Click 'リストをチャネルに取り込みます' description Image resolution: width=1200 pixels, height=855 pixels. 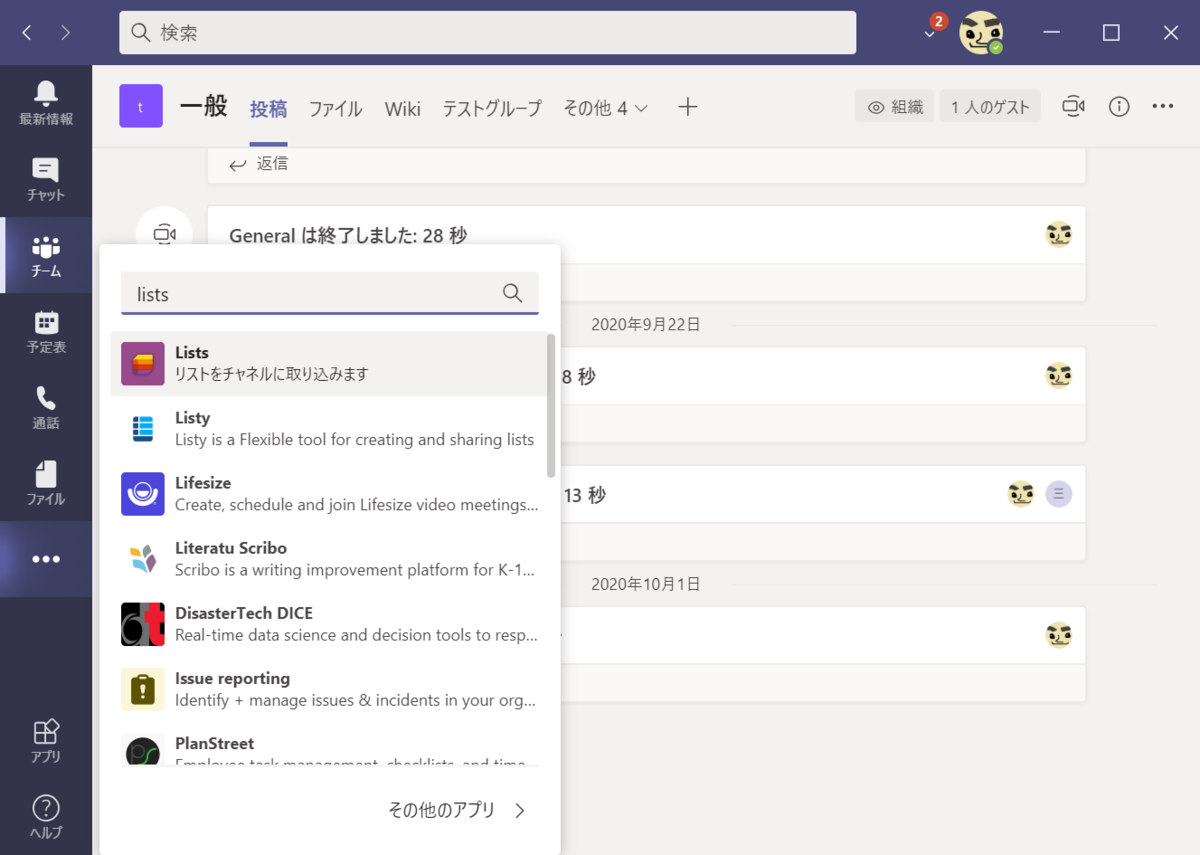(272, 374)
